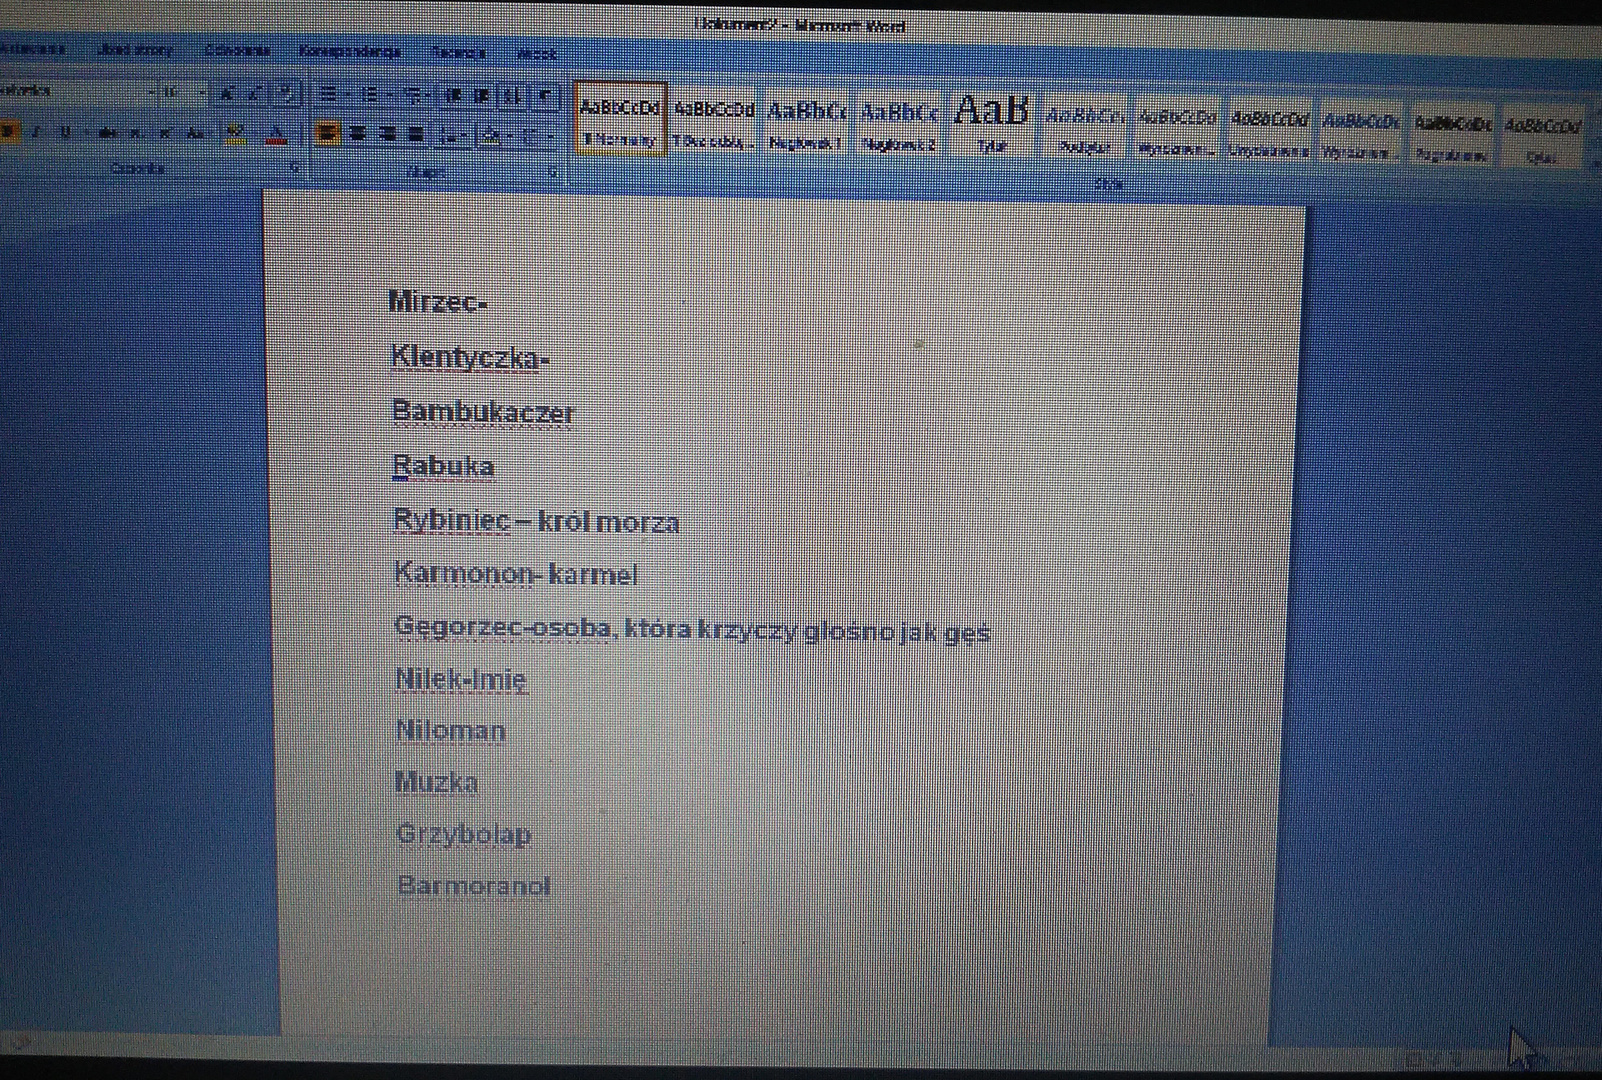The image size is (1602, 1080).
Task: Click the text highlight color button
Action: click(x=236, y=133)
